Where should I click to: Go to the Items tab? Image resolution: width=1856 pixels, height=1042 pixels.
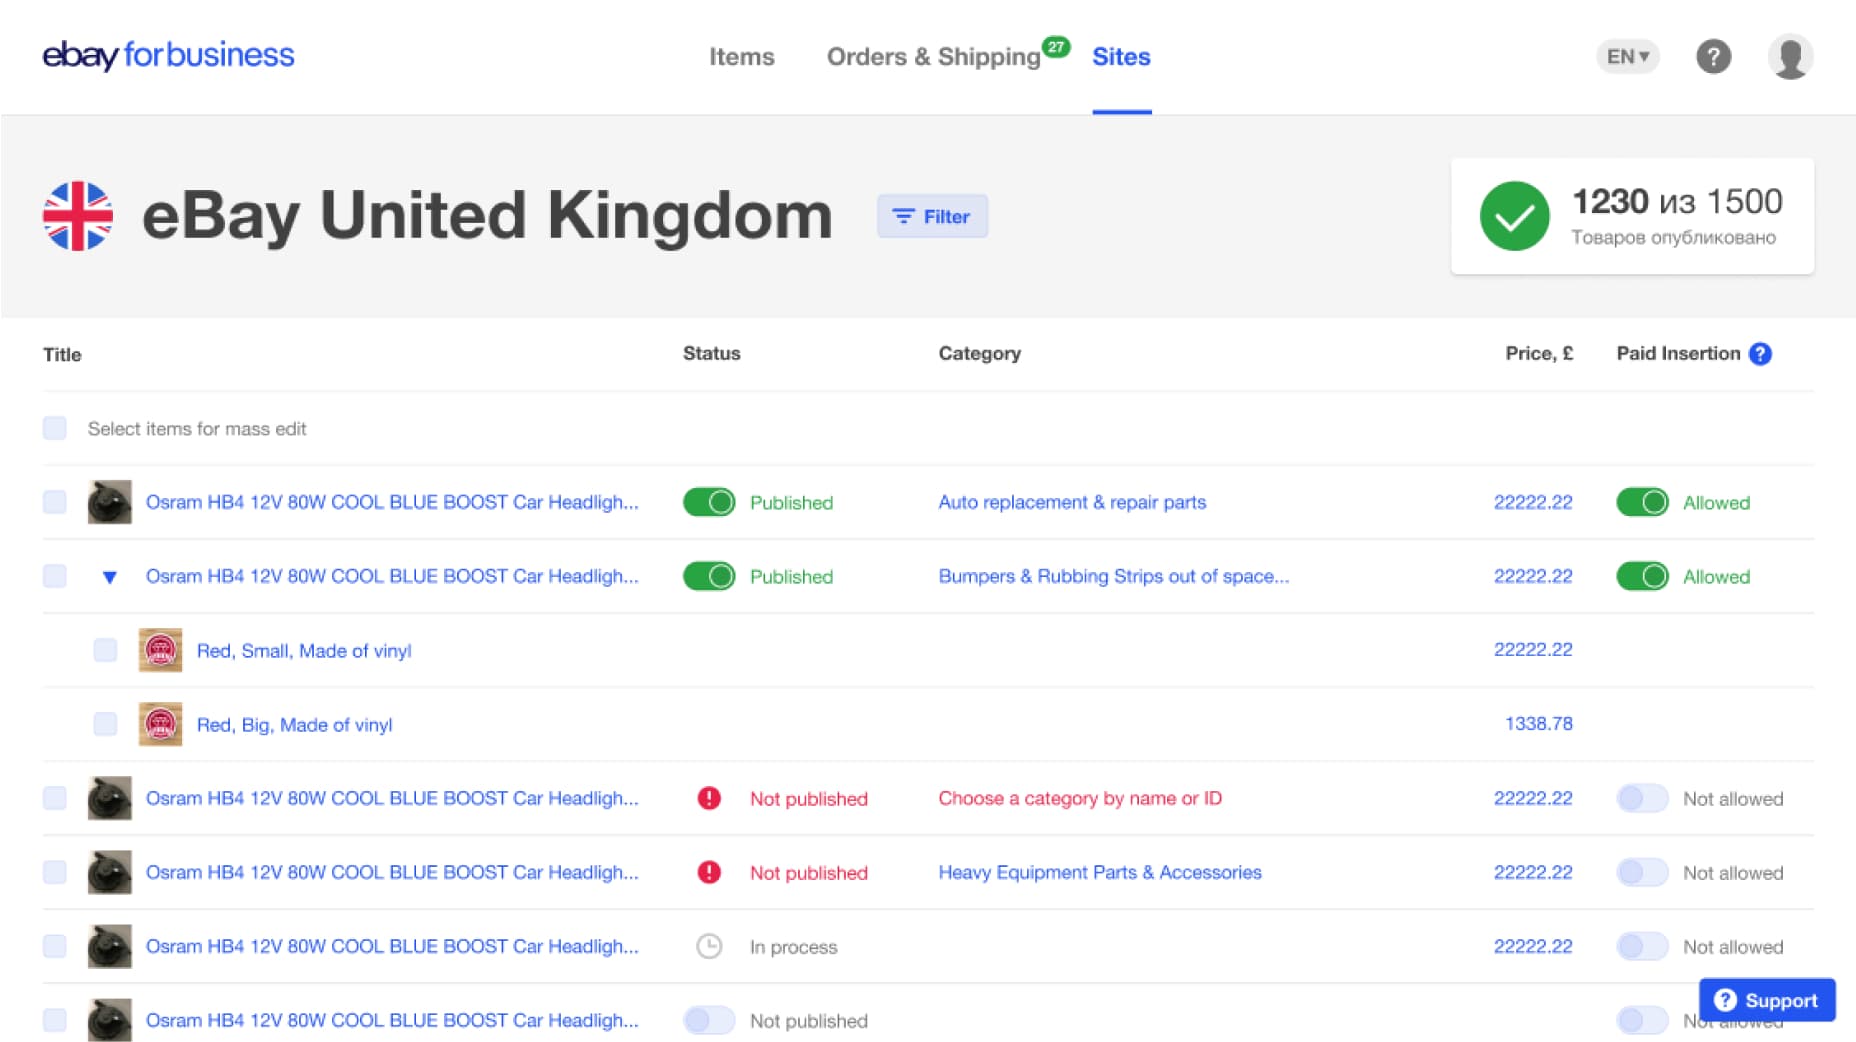[741, 57]
